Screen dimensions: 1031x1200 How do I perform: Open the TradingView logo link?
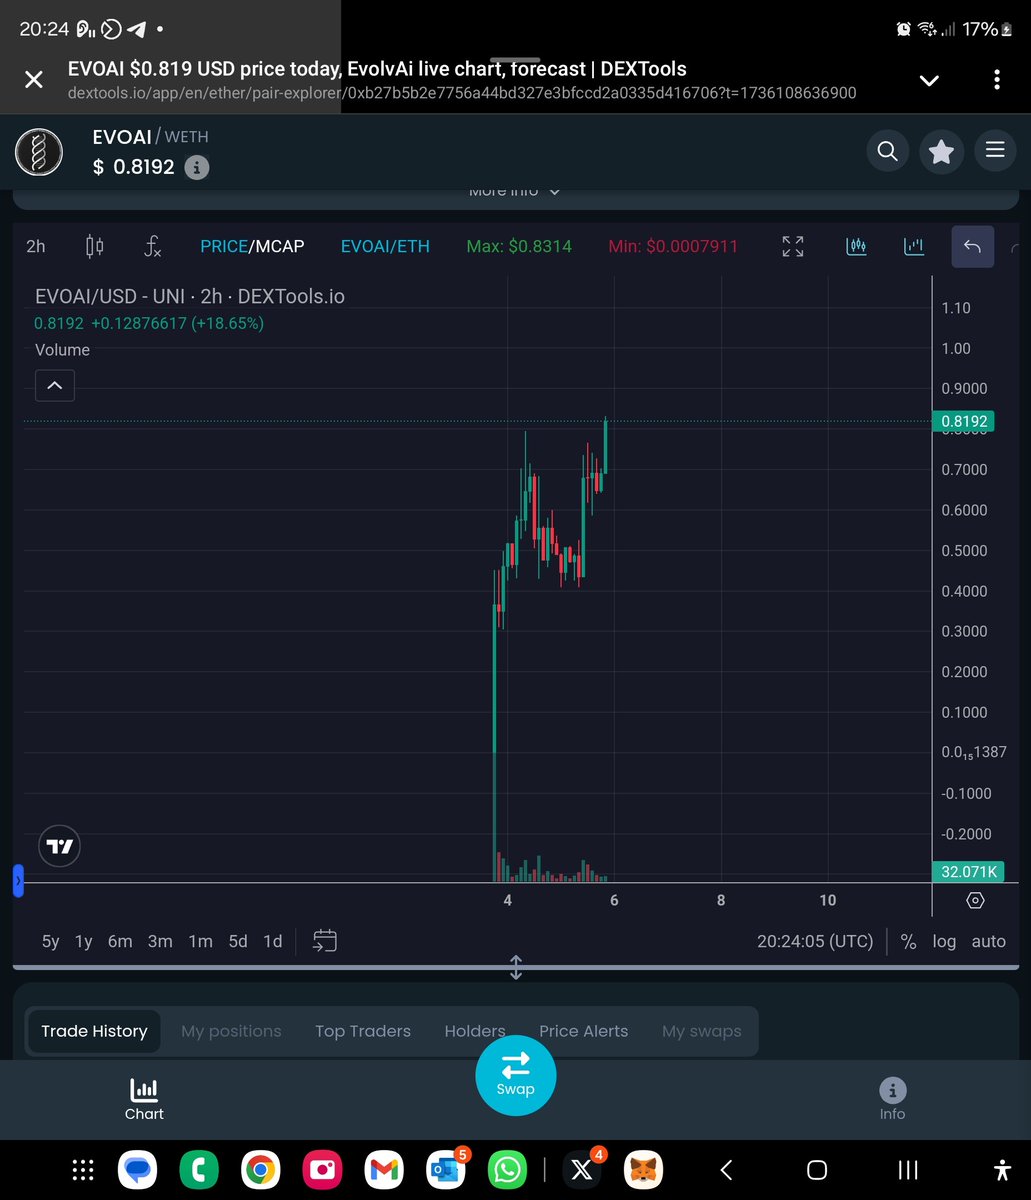point(59,847)
